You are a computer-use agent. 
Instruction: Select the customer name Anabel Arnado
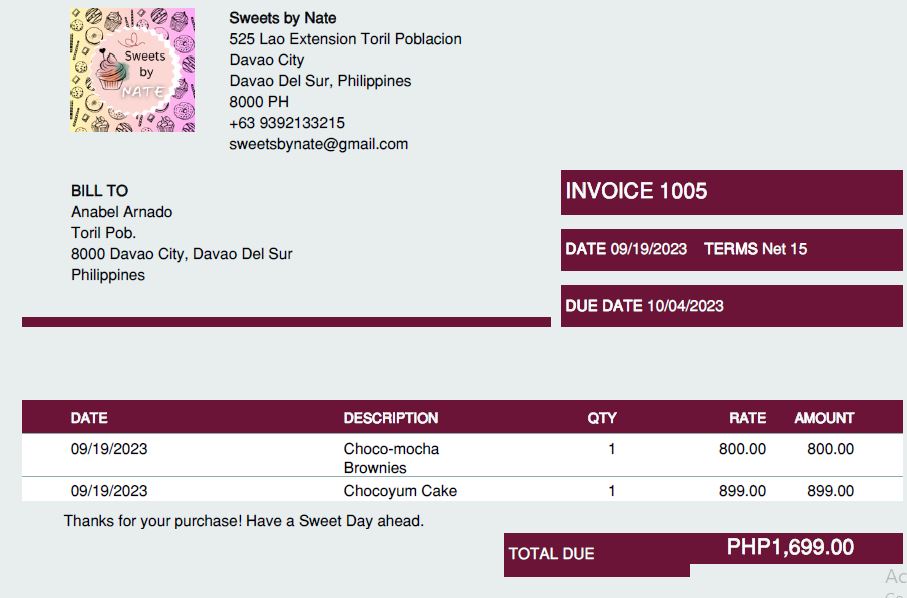point(121,212)
